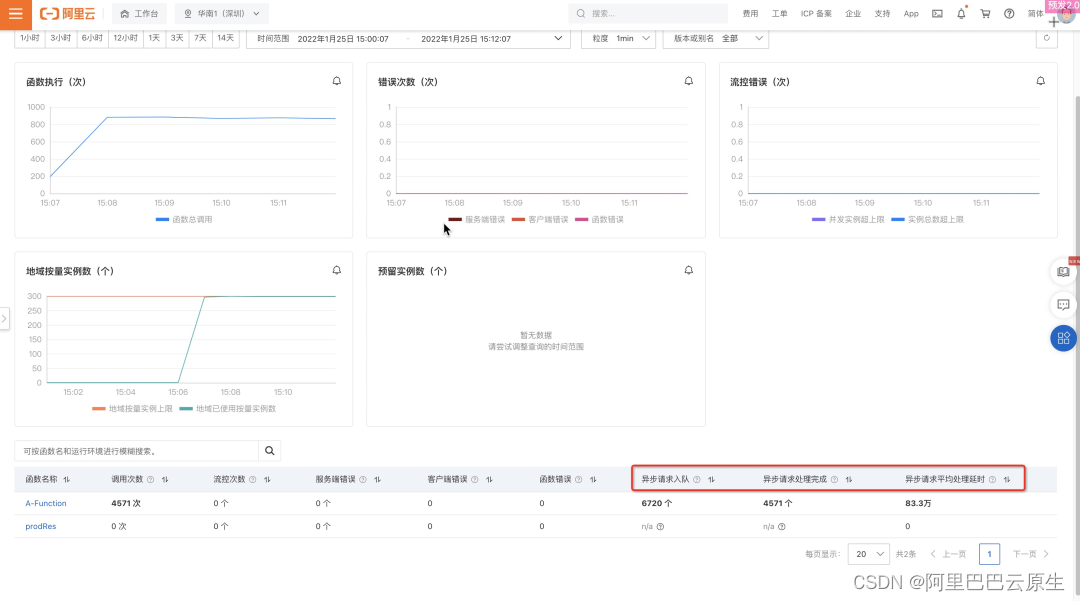Select the 7天 time range tab
Screen dimensions: 1080x601
point(200,39)
